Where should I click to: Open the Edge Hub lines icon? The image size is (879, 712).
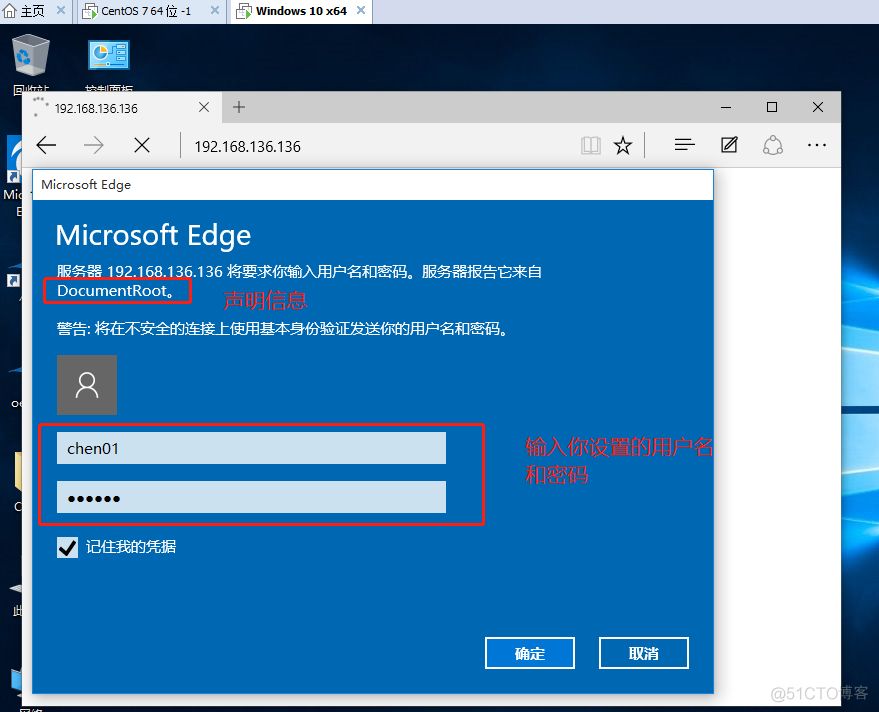tap(684, 145)
